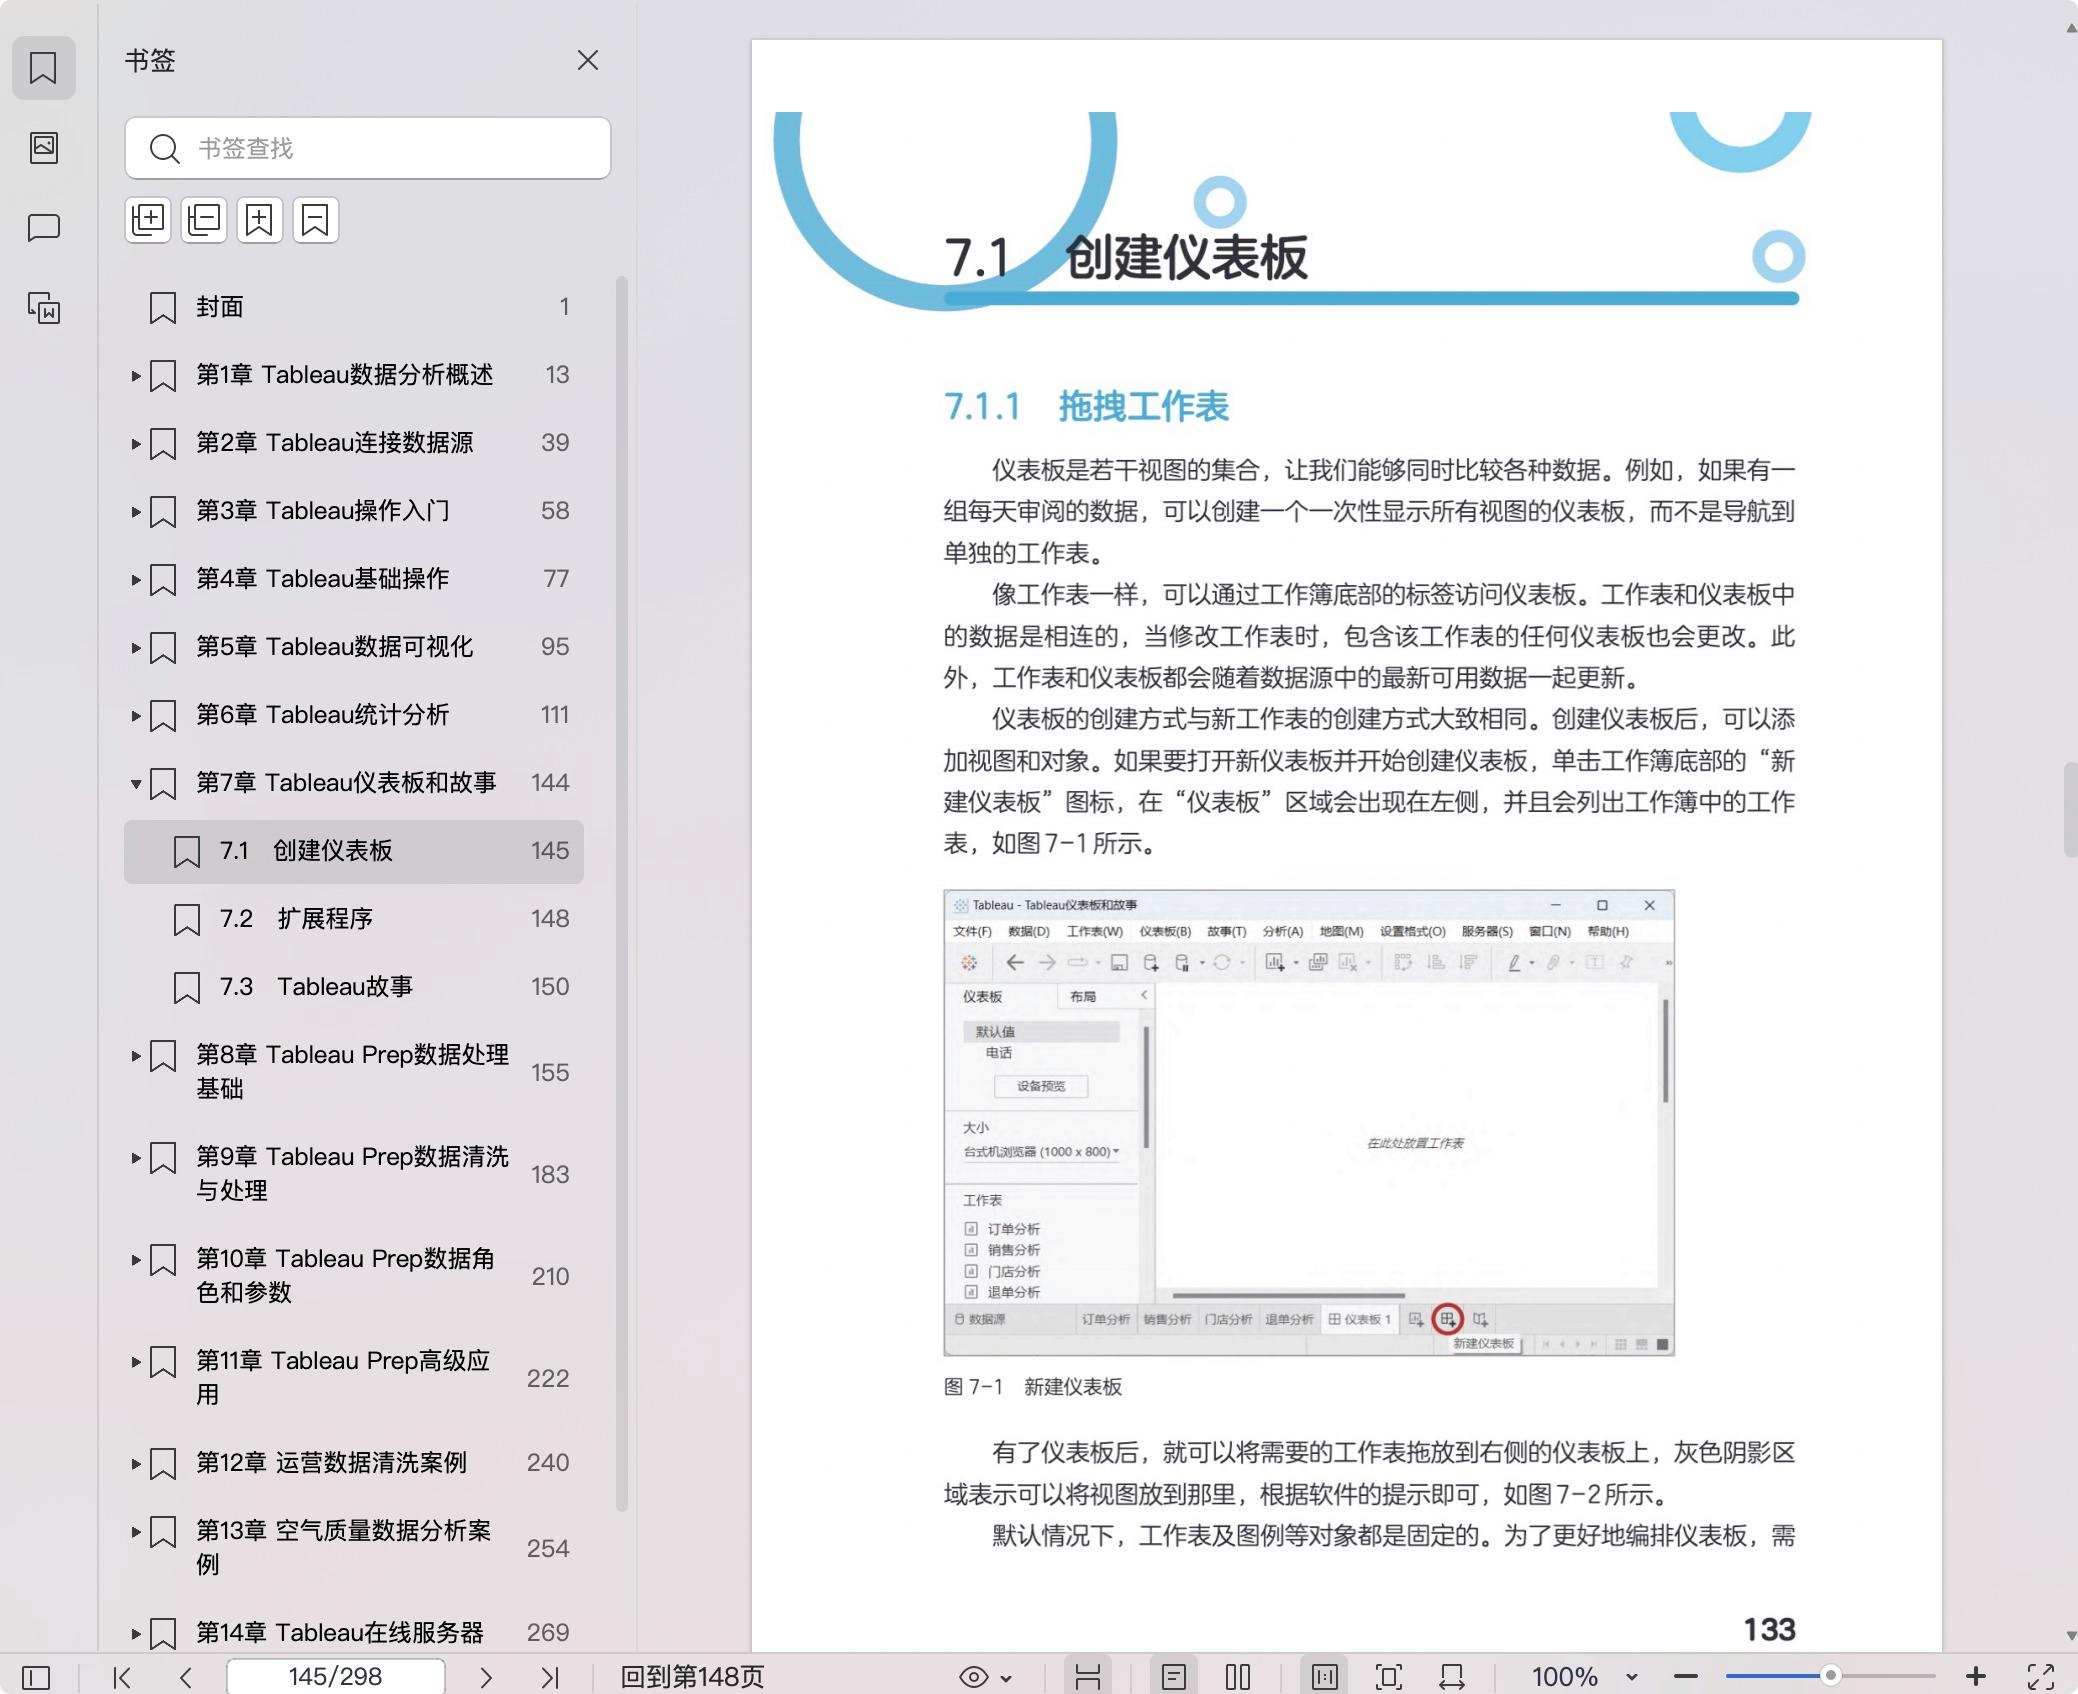Select single-page view icon

1174,1677
